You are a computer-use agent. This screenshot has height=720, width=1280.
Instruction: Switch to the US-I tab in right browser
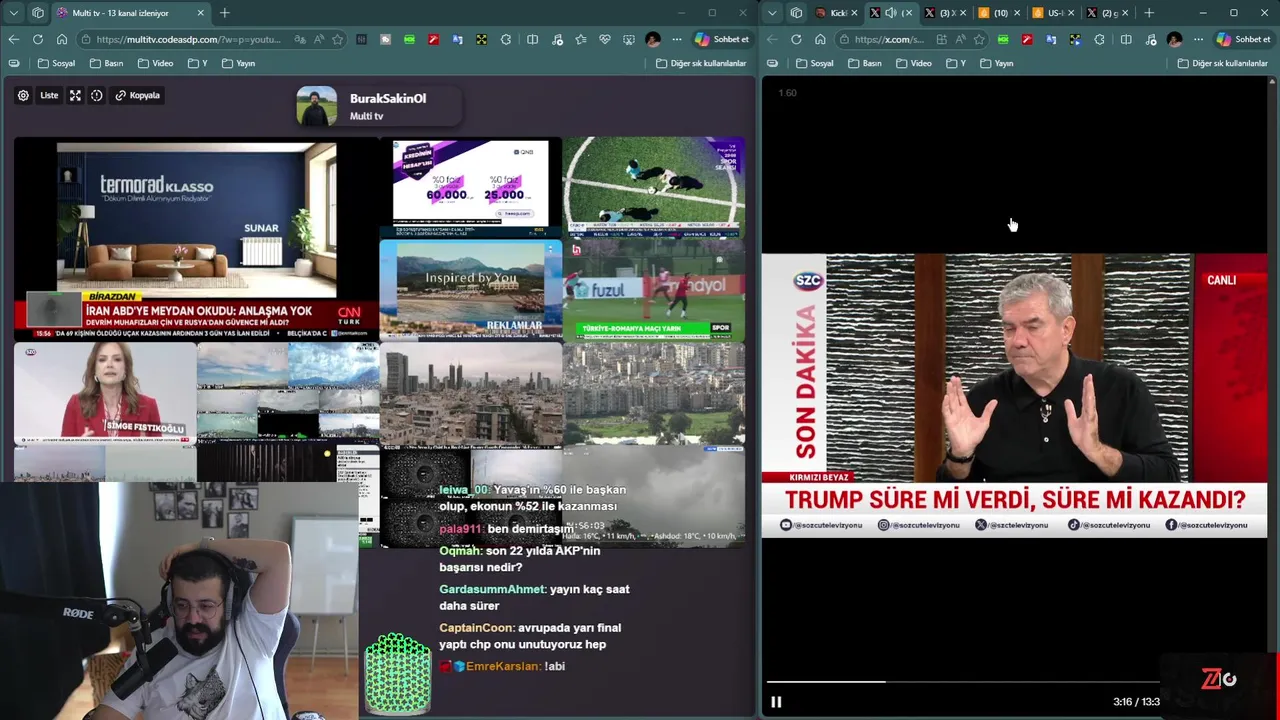pyautogui.click(x=1052, y=13)
